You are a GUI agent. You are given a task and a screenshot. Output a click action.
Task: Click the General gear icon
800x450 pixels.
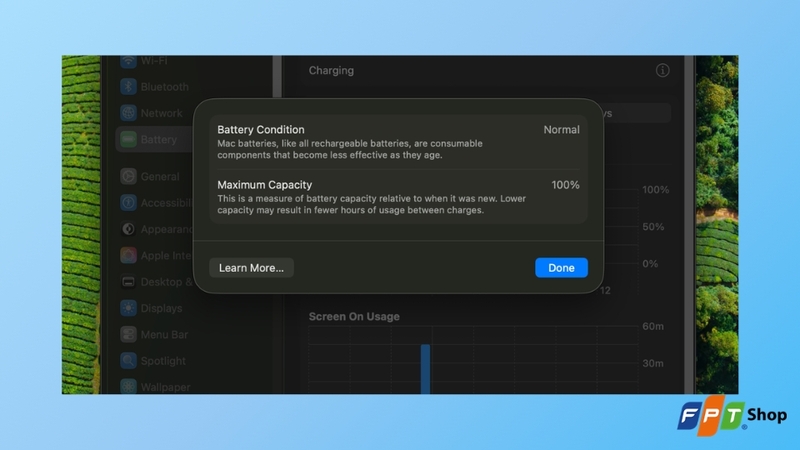(x=129, y=177)
